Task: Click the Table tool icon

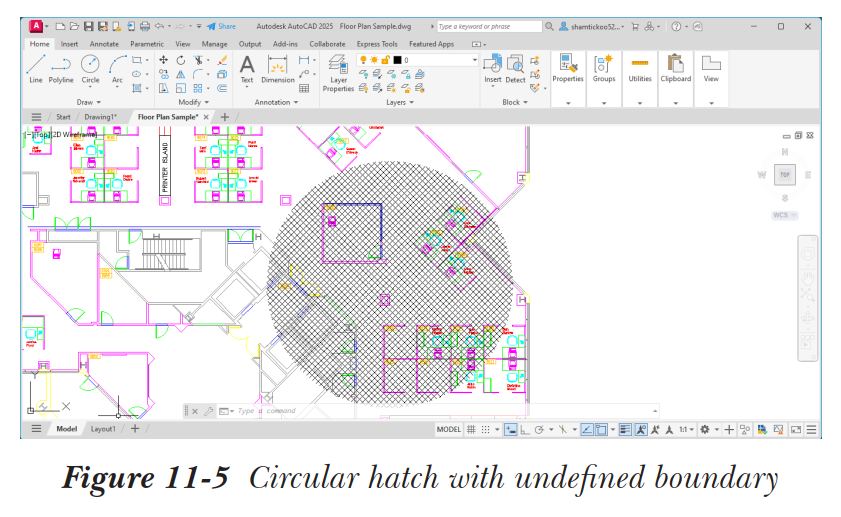Action: (x=304, y=88)
